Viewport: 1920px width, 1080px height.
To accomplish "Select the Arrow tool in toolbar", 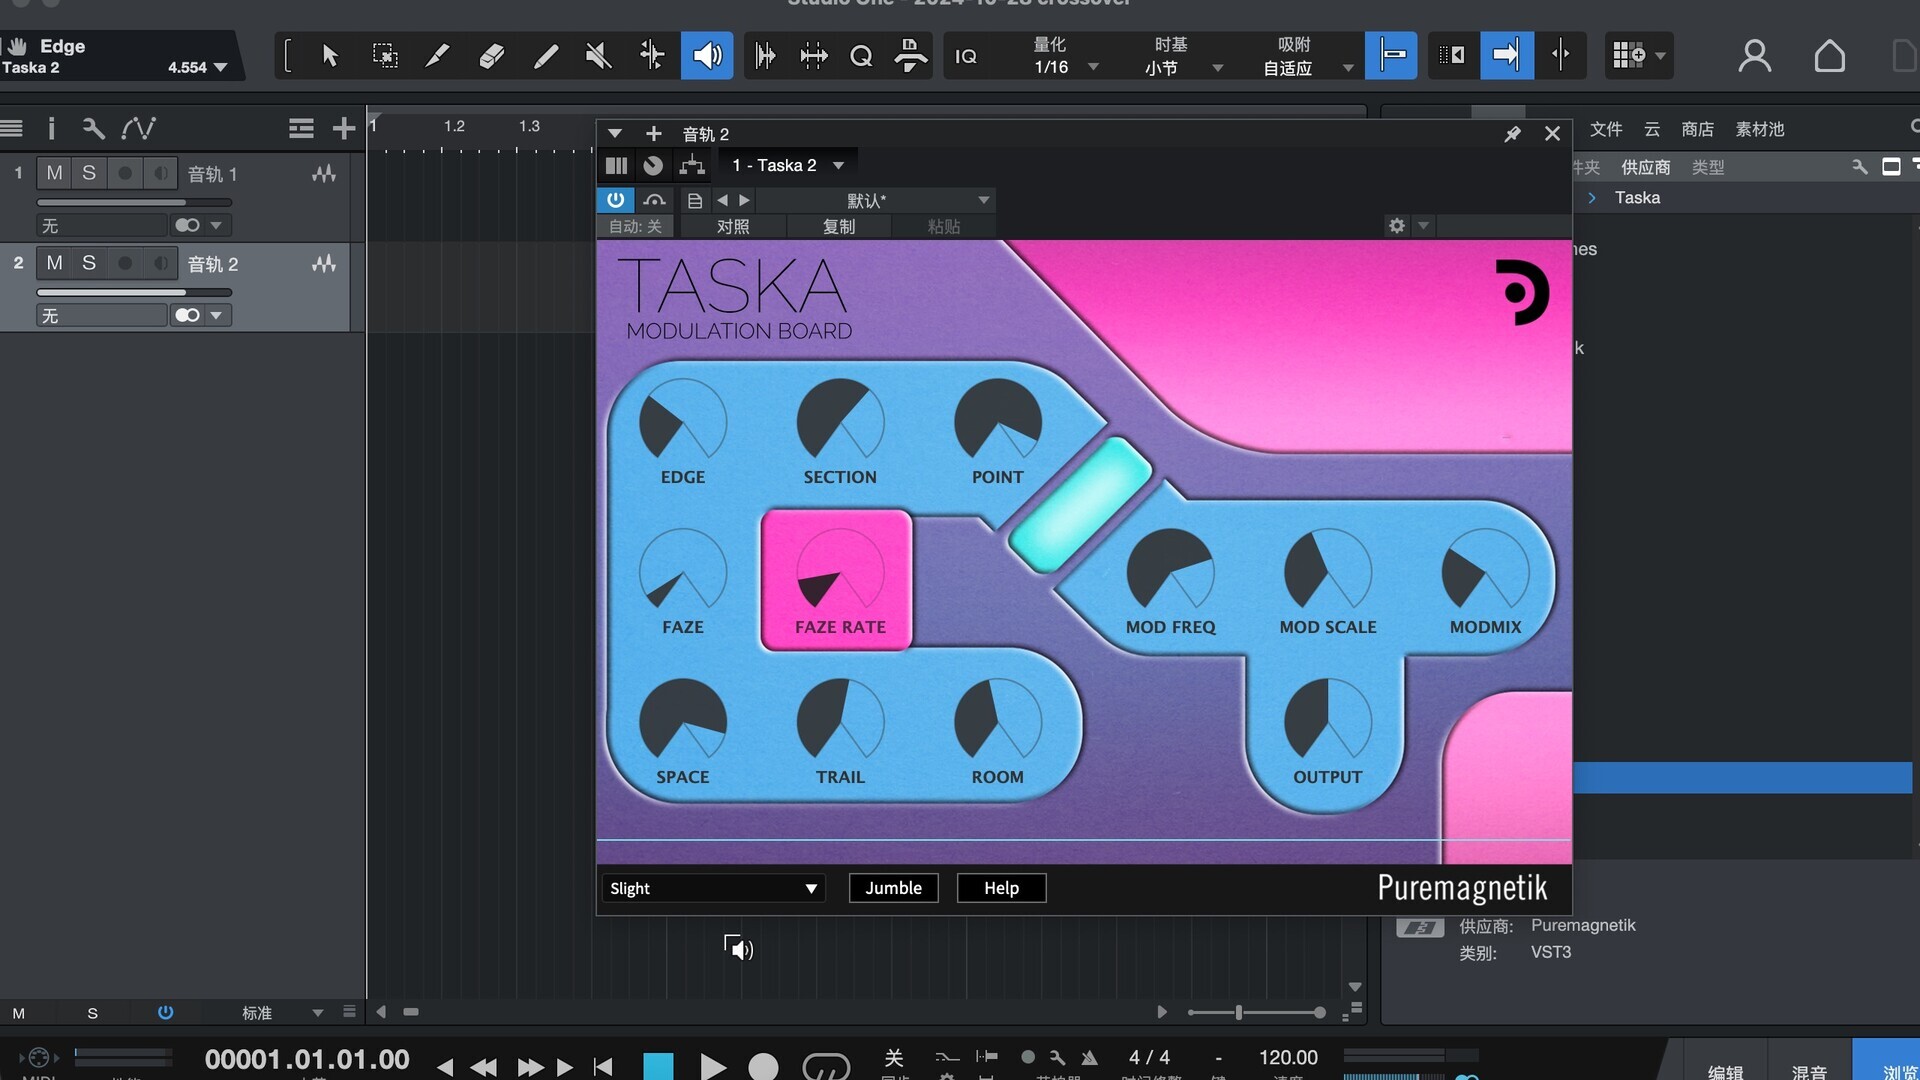I will tap(330, 55).
